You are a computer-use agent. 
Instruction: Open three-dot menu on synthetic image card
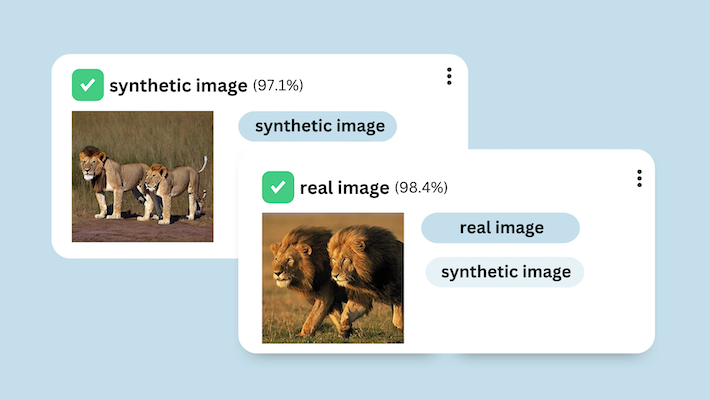tap(449, 76)
